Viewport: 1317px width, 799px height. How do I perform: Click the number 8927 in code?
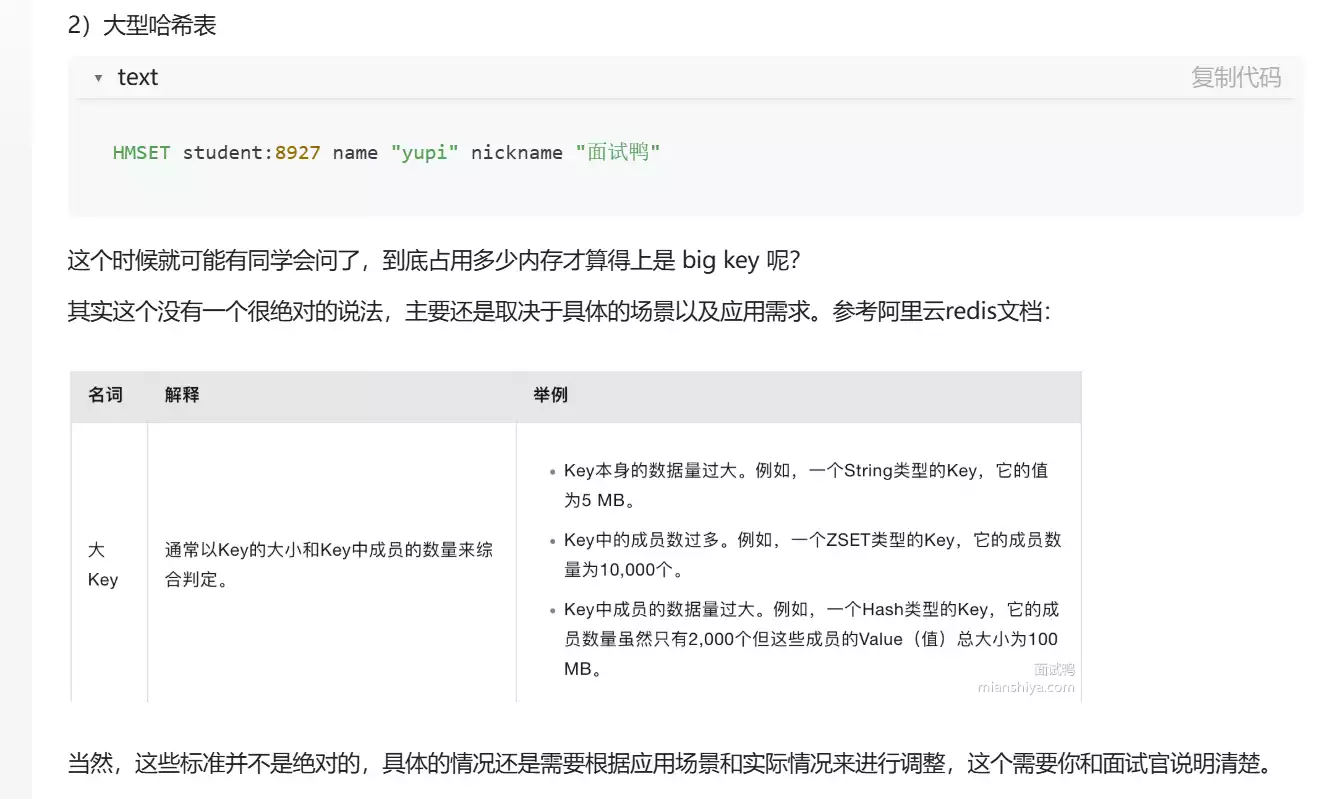tap(297, 153)
